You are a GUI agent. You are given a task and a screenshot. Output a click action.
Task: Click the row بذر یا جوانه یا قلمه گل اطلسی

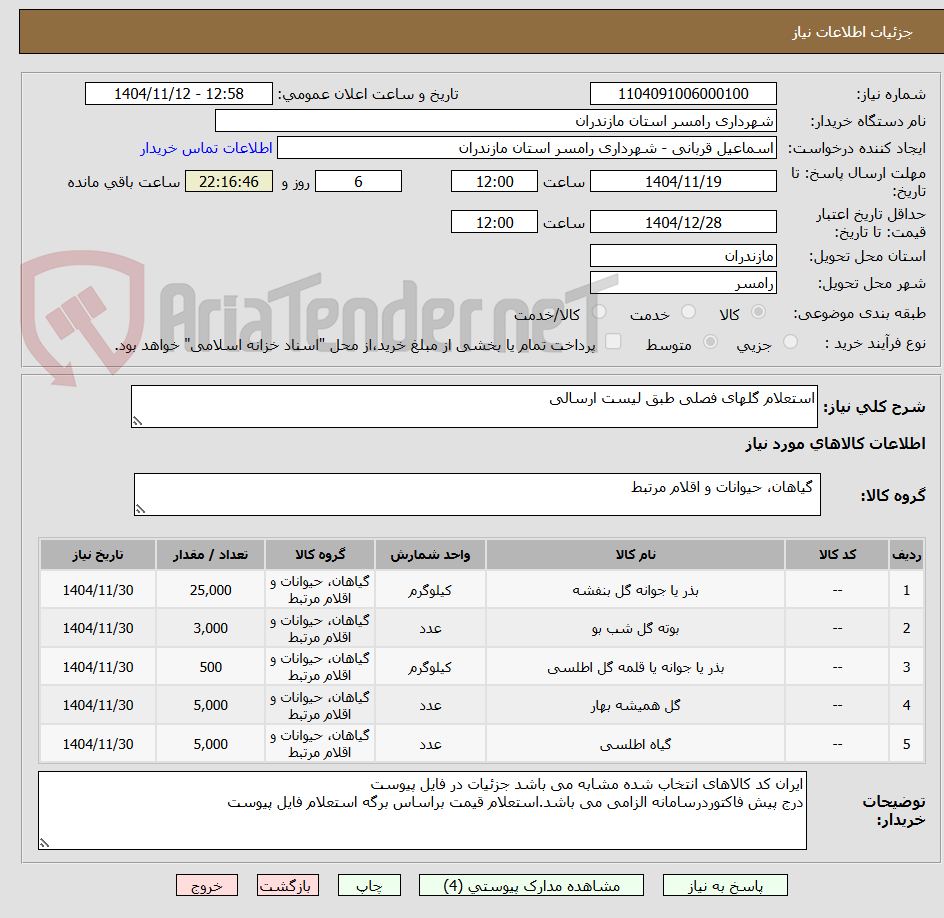coord(482,667)
